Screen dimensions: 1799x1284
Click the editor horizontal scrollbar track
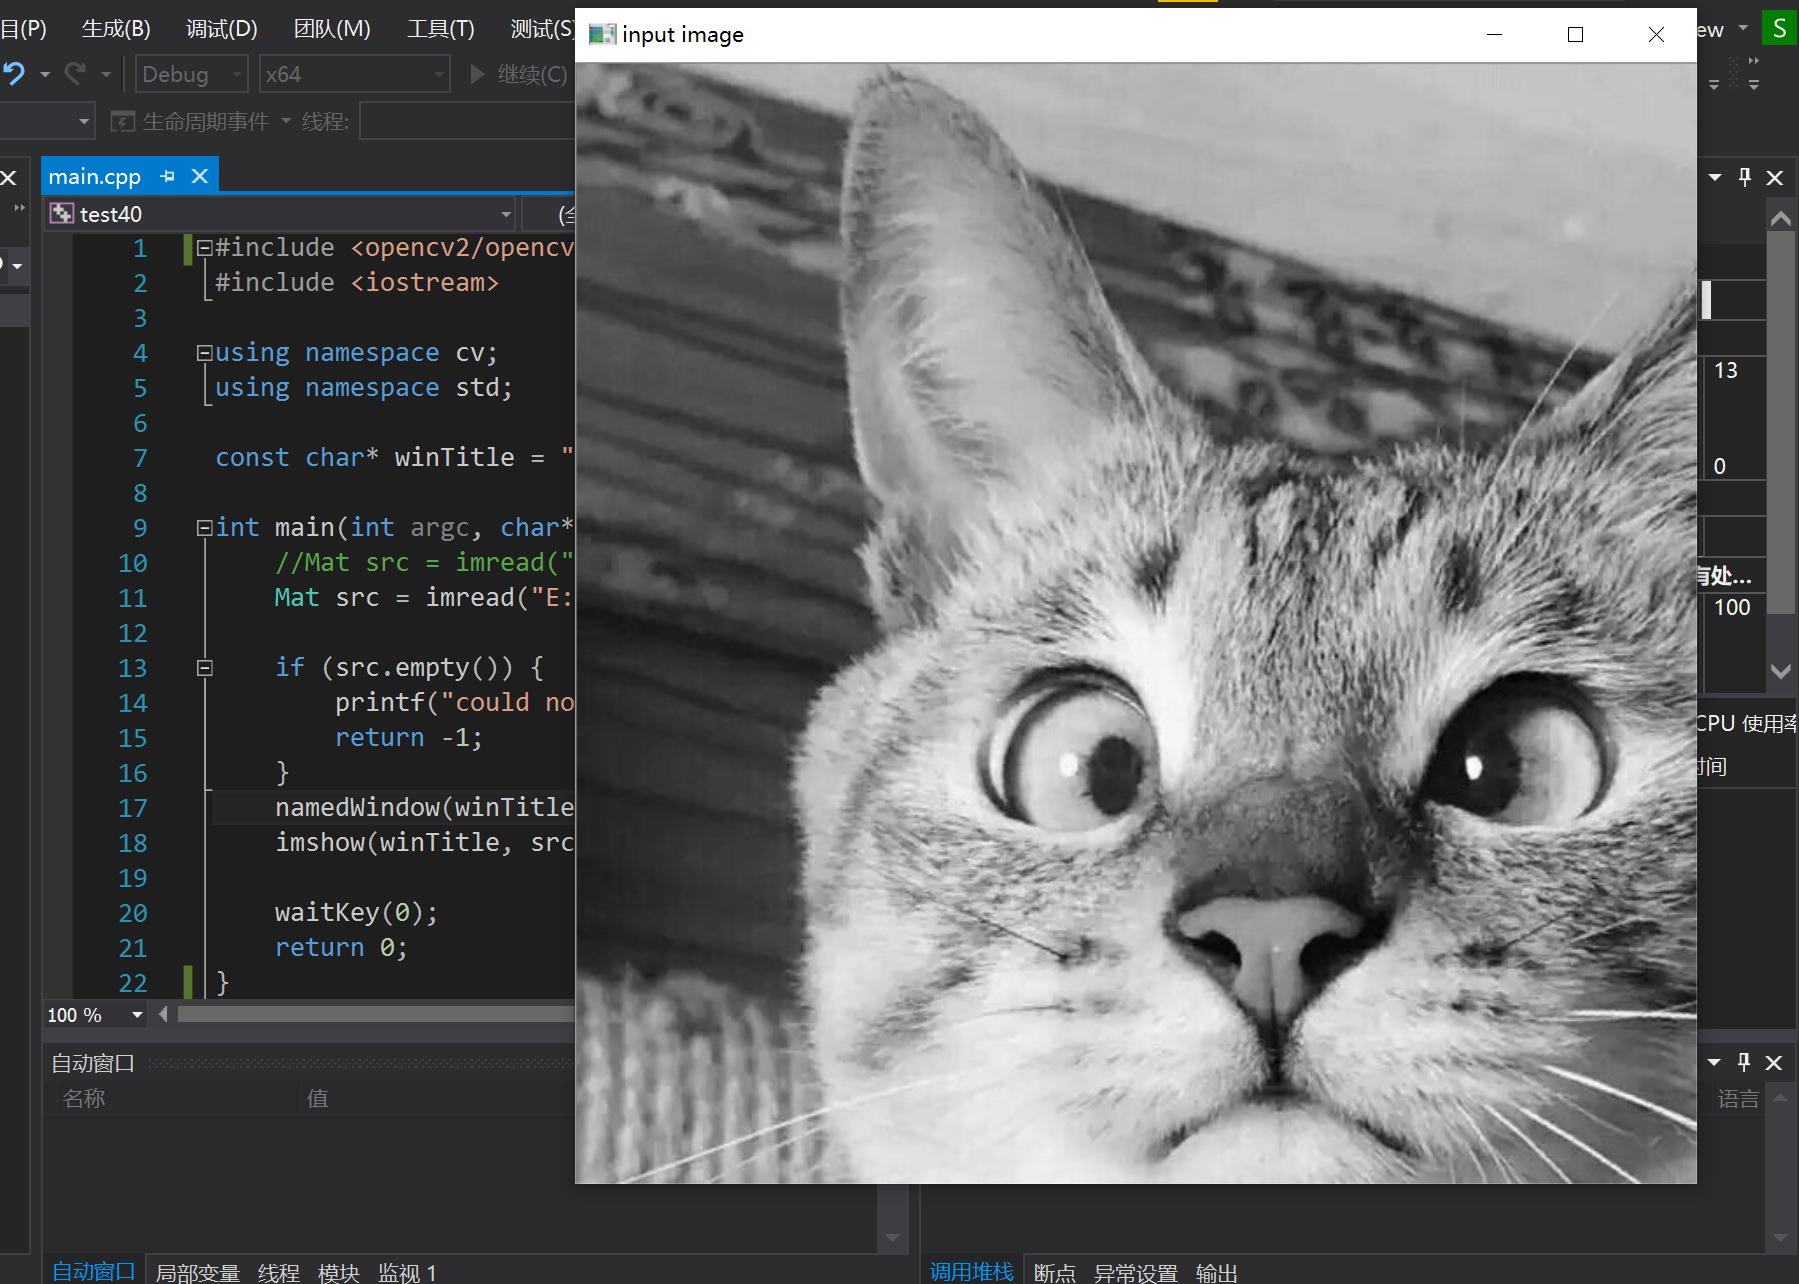(375, 1015)
